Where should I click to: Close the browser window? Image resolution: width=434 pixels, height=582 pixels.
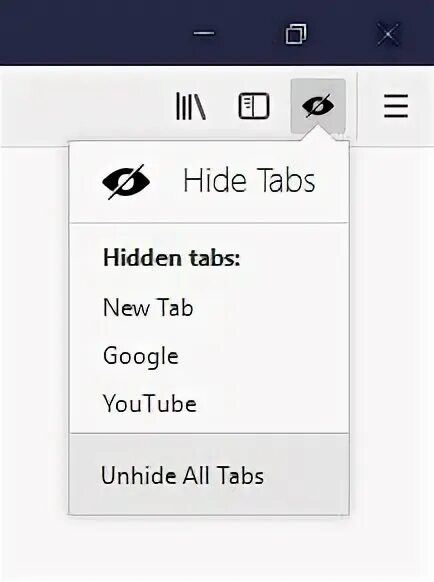[x=388, y=34]
